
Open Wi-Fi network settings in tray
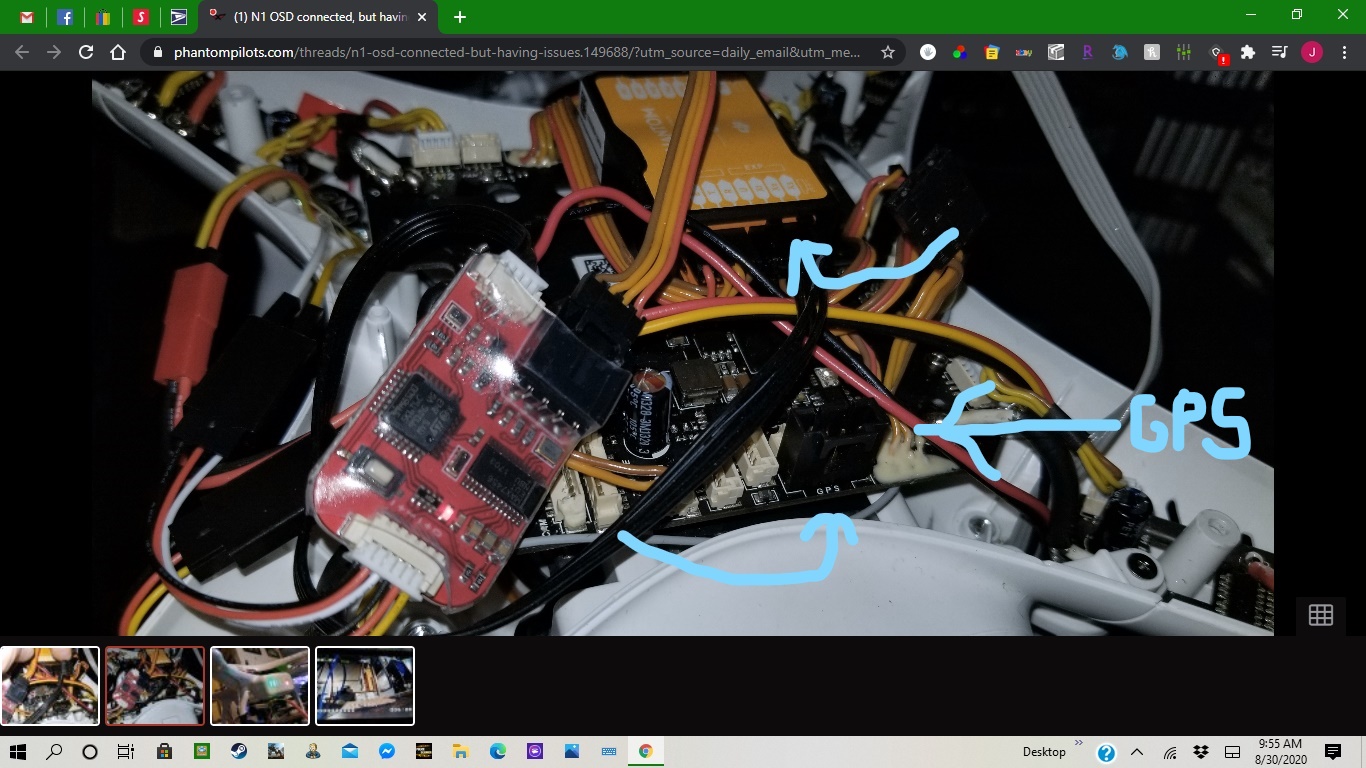coord(1169,752)
